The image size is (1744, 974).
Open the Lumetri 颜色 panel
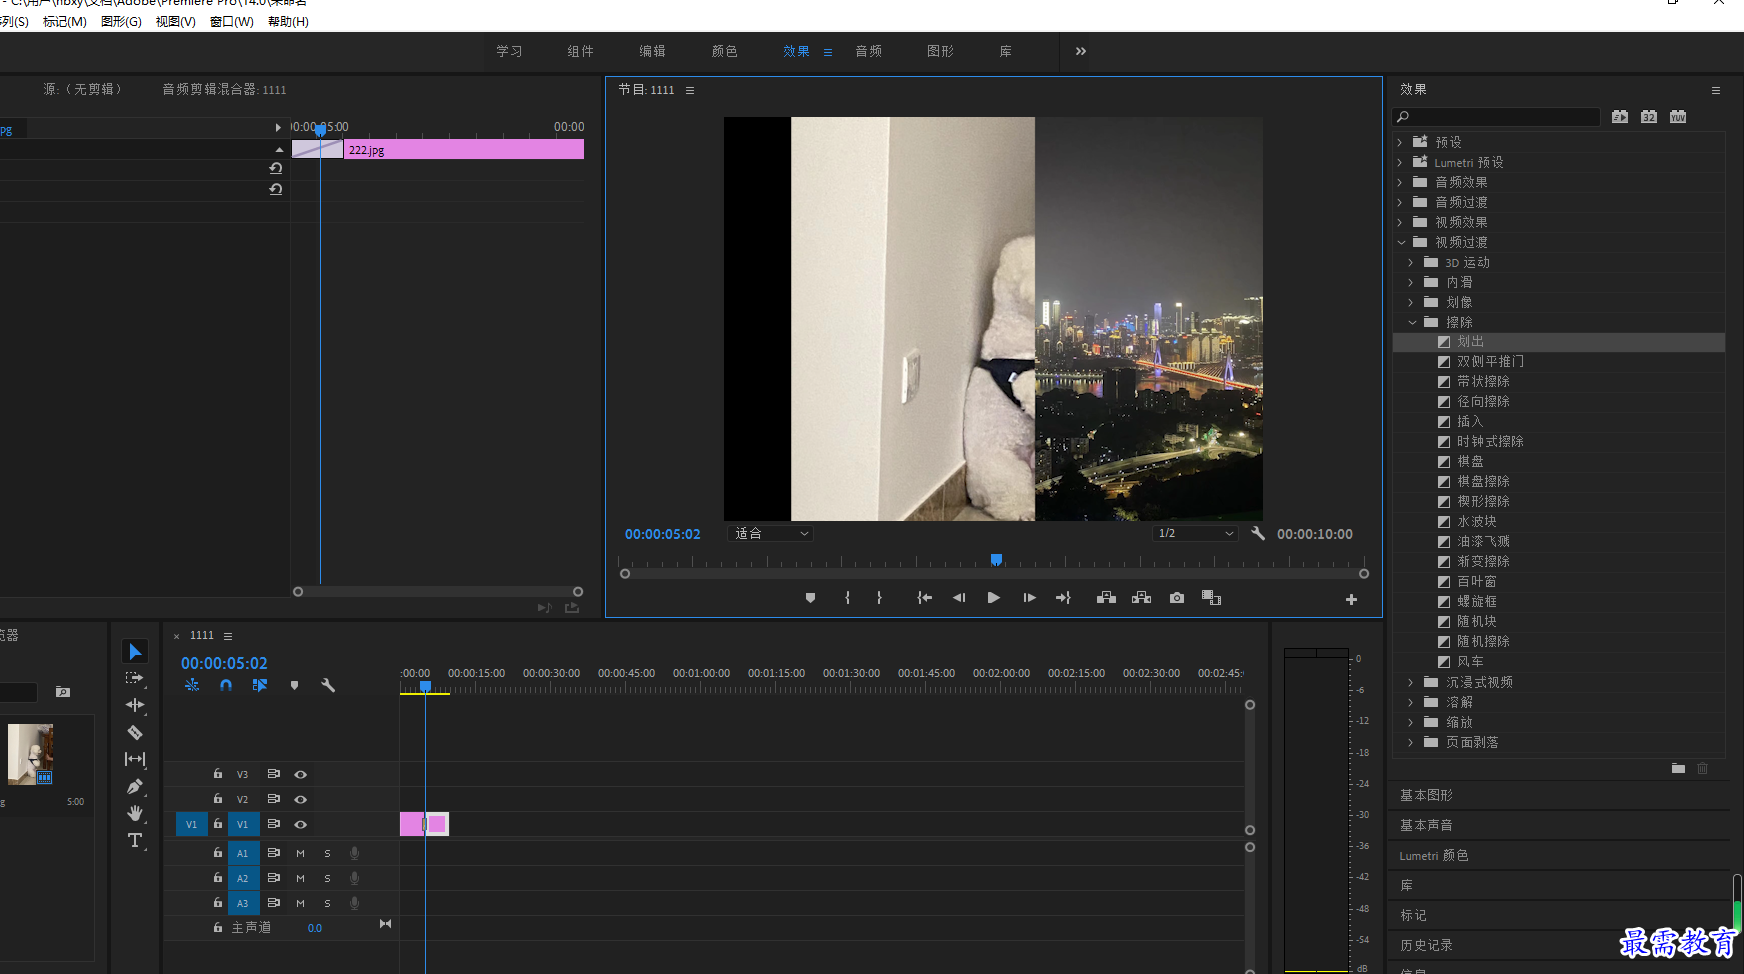(1434, 855)
